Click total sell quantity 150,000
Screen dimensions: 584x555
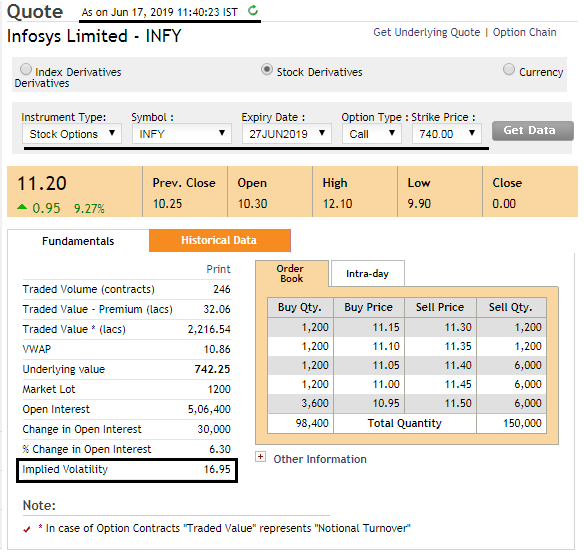[x=511, y=424]
